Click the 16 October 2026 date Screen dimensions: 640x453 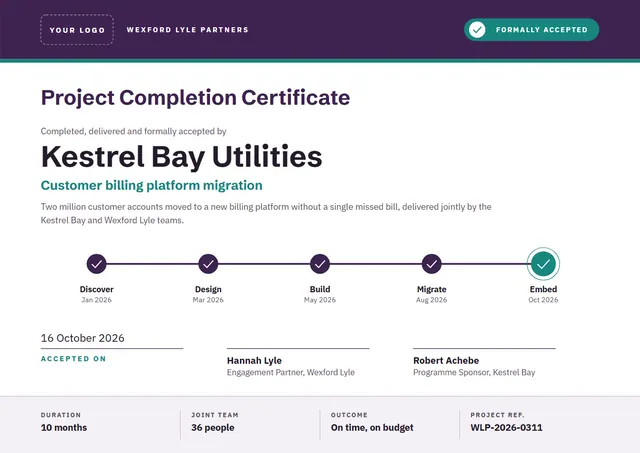pos(82,338)
